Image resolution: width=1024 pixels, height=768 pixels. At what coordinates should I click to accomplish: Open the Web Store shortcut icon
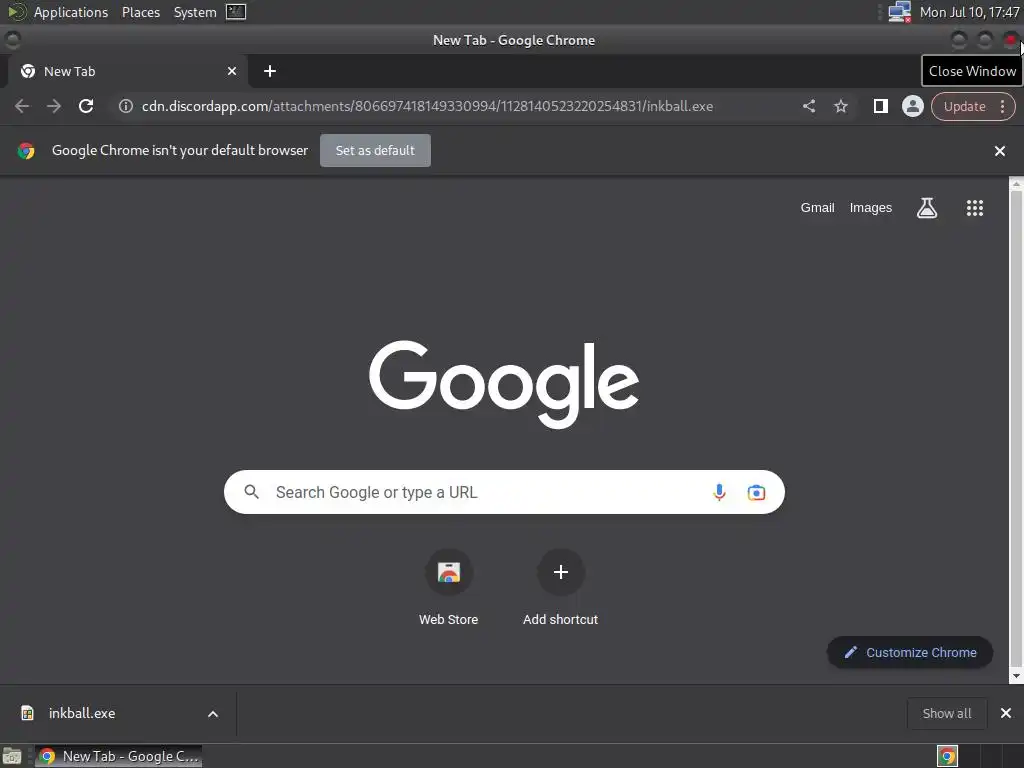click(x=449, y=573)
